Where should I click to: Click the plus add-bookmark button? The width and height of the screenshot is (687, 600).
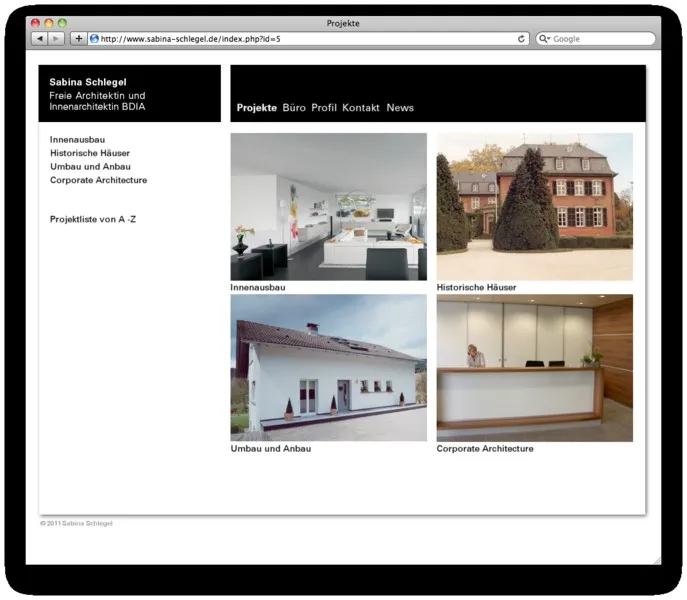pyautogui.click(x=78, y=39)
